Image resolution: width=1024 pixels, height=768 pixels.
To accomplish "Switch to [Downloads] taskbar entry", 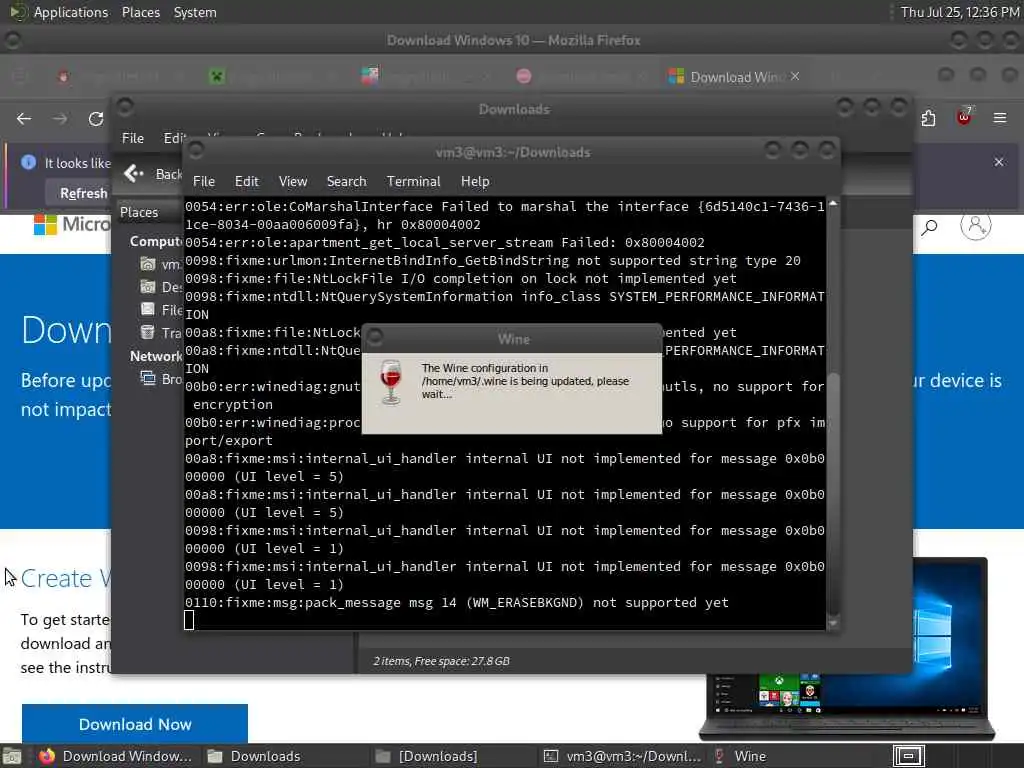I will pos(428,756).
